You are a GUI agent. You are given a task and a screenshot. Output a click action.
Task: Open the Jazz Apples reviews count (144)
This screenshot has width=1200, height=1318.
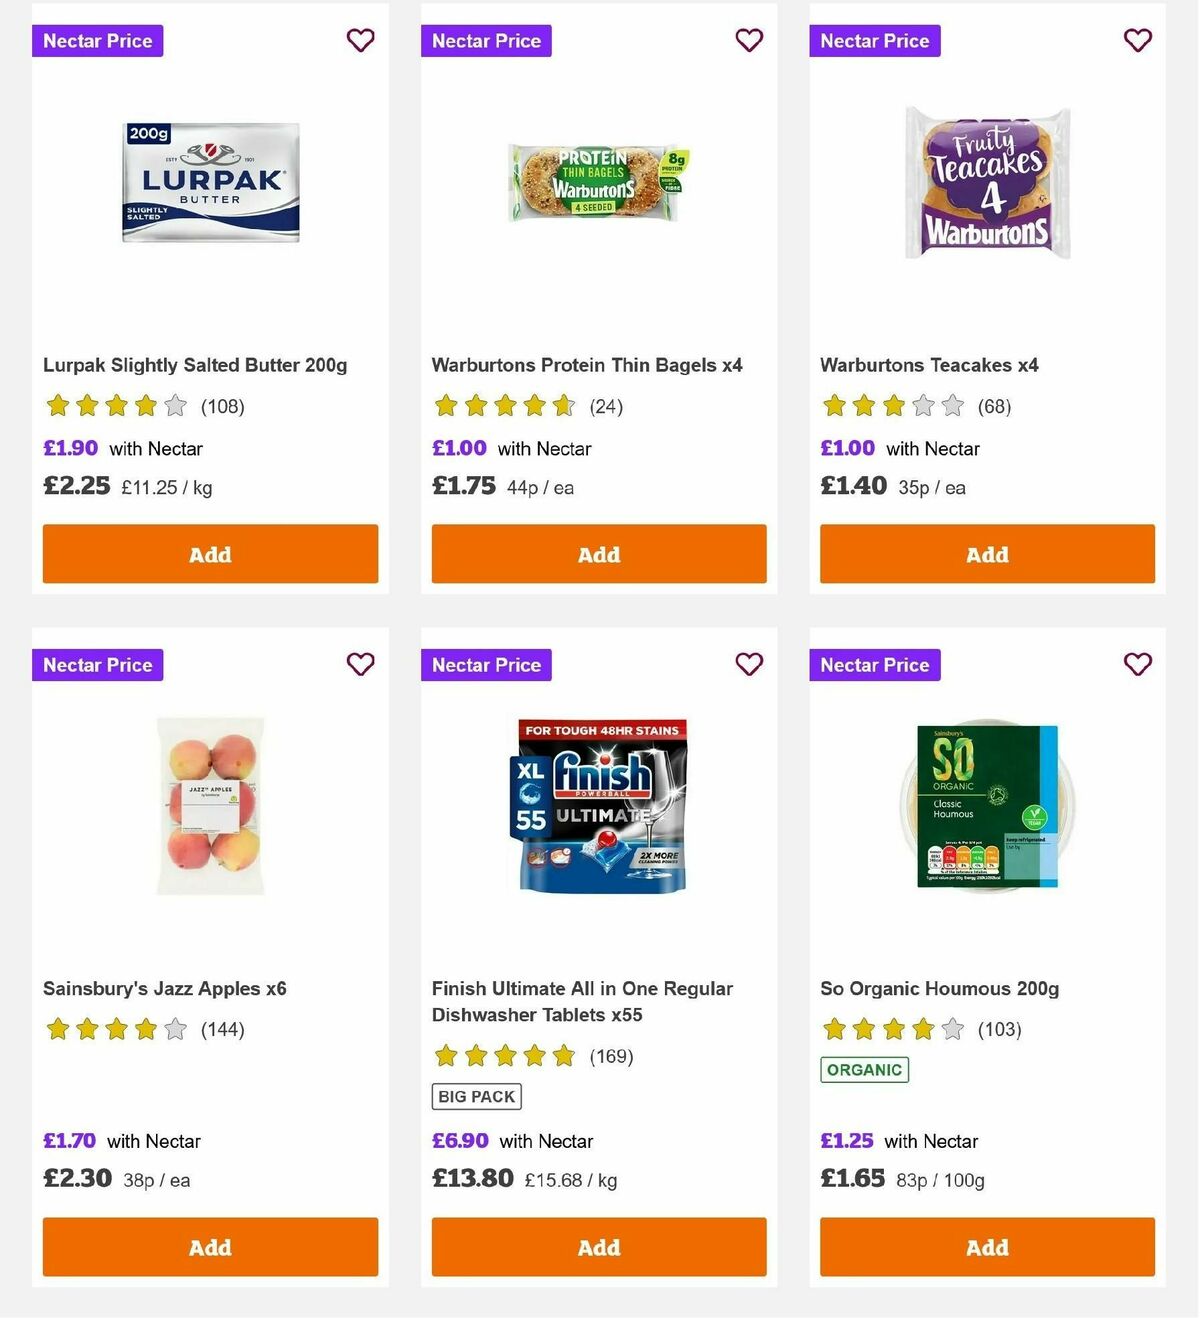[222, 1029]
